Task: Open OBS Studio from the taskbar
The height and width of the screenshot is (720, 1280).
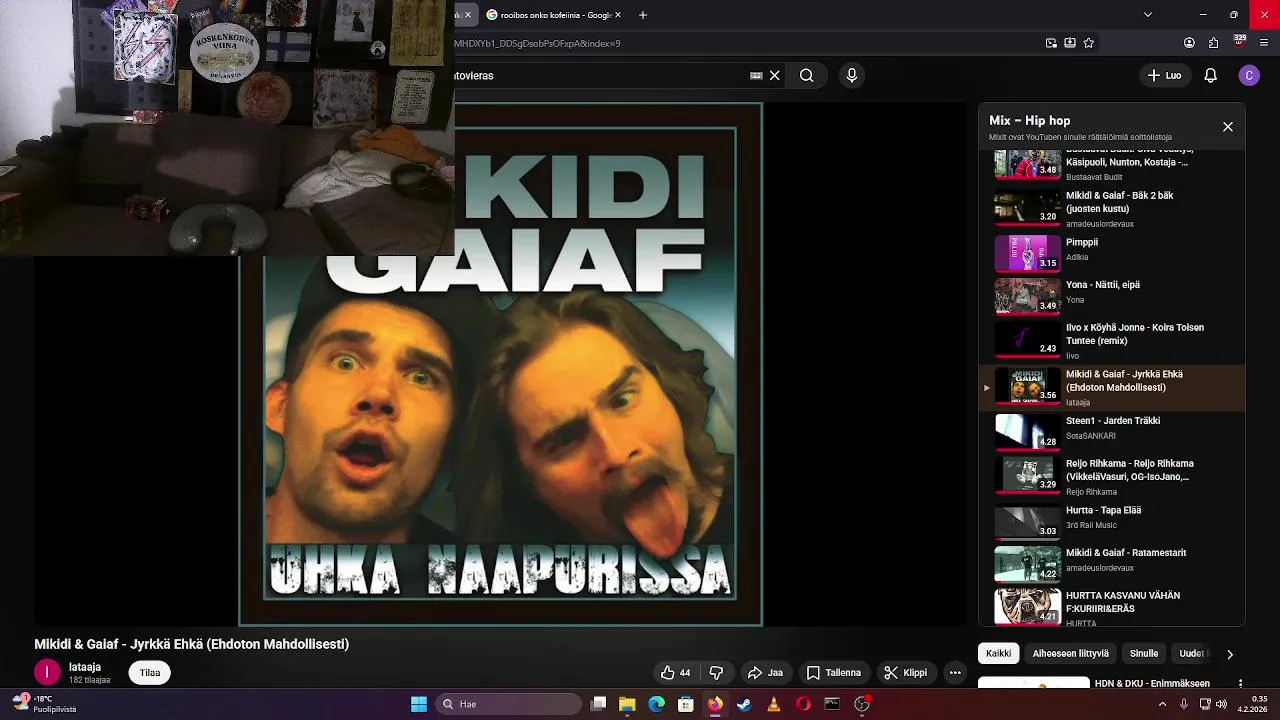Action: pos(862,704)
